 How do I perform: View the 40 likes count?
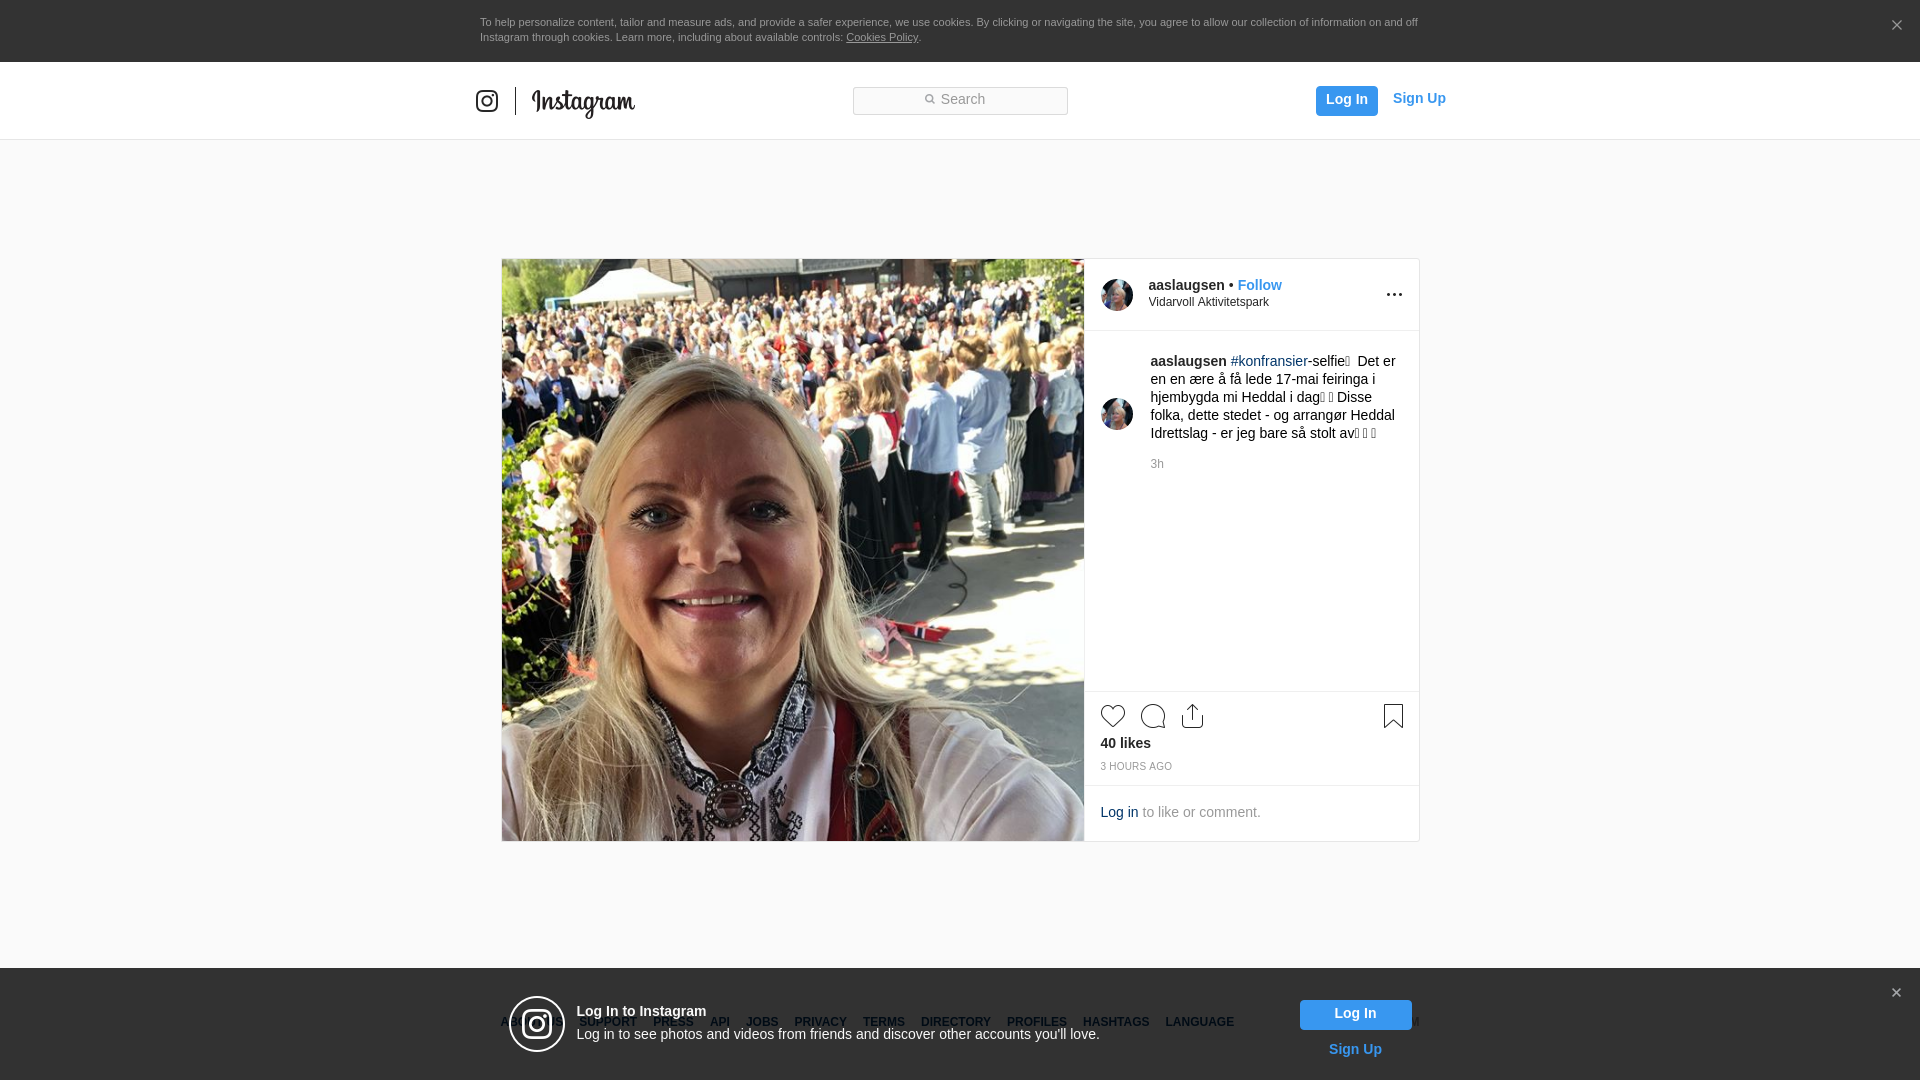(1125, 743)
